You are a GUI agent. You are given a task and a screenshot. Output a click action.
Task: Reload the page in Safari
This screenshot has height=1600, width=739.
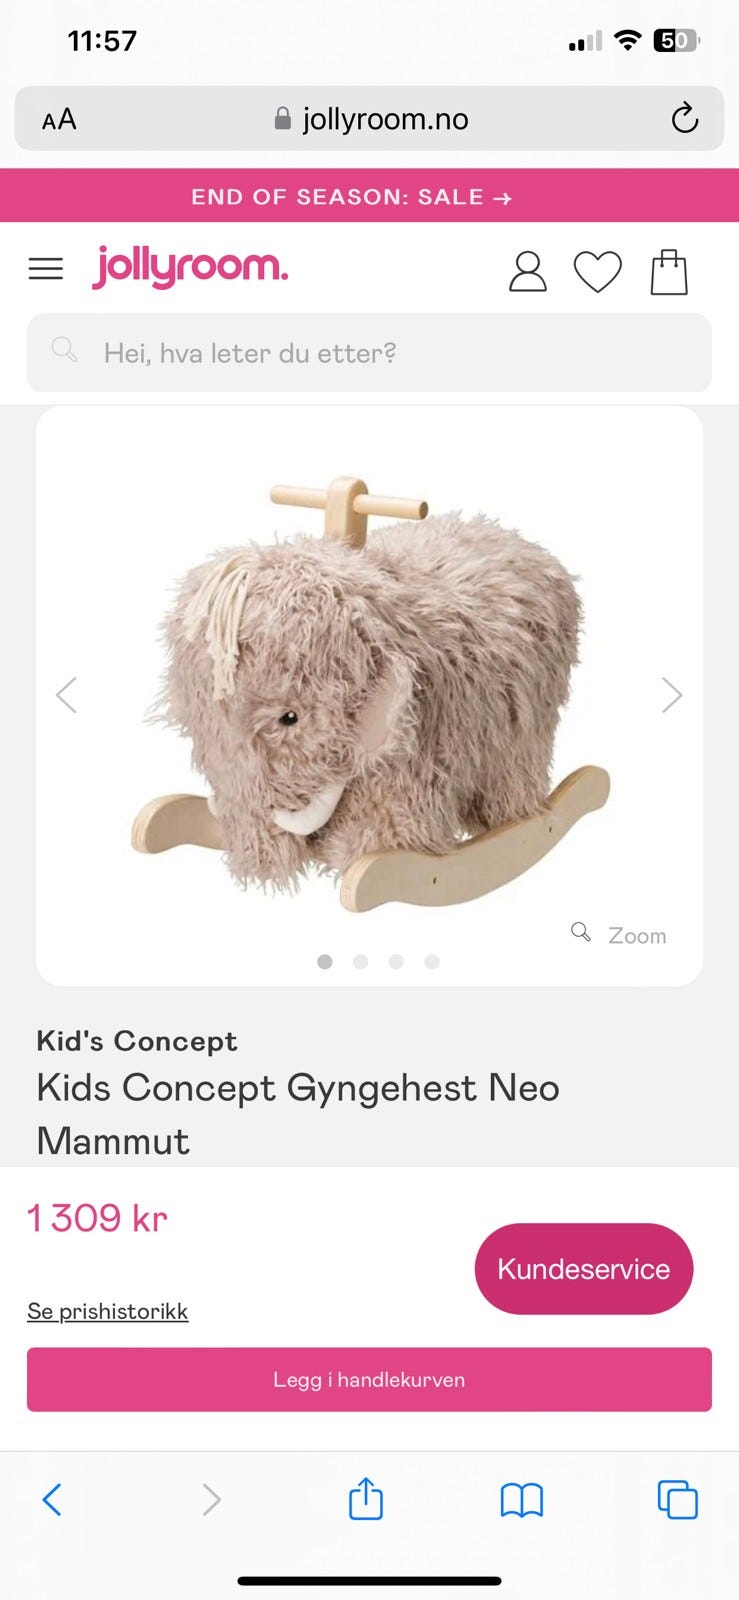coord(684,118)
